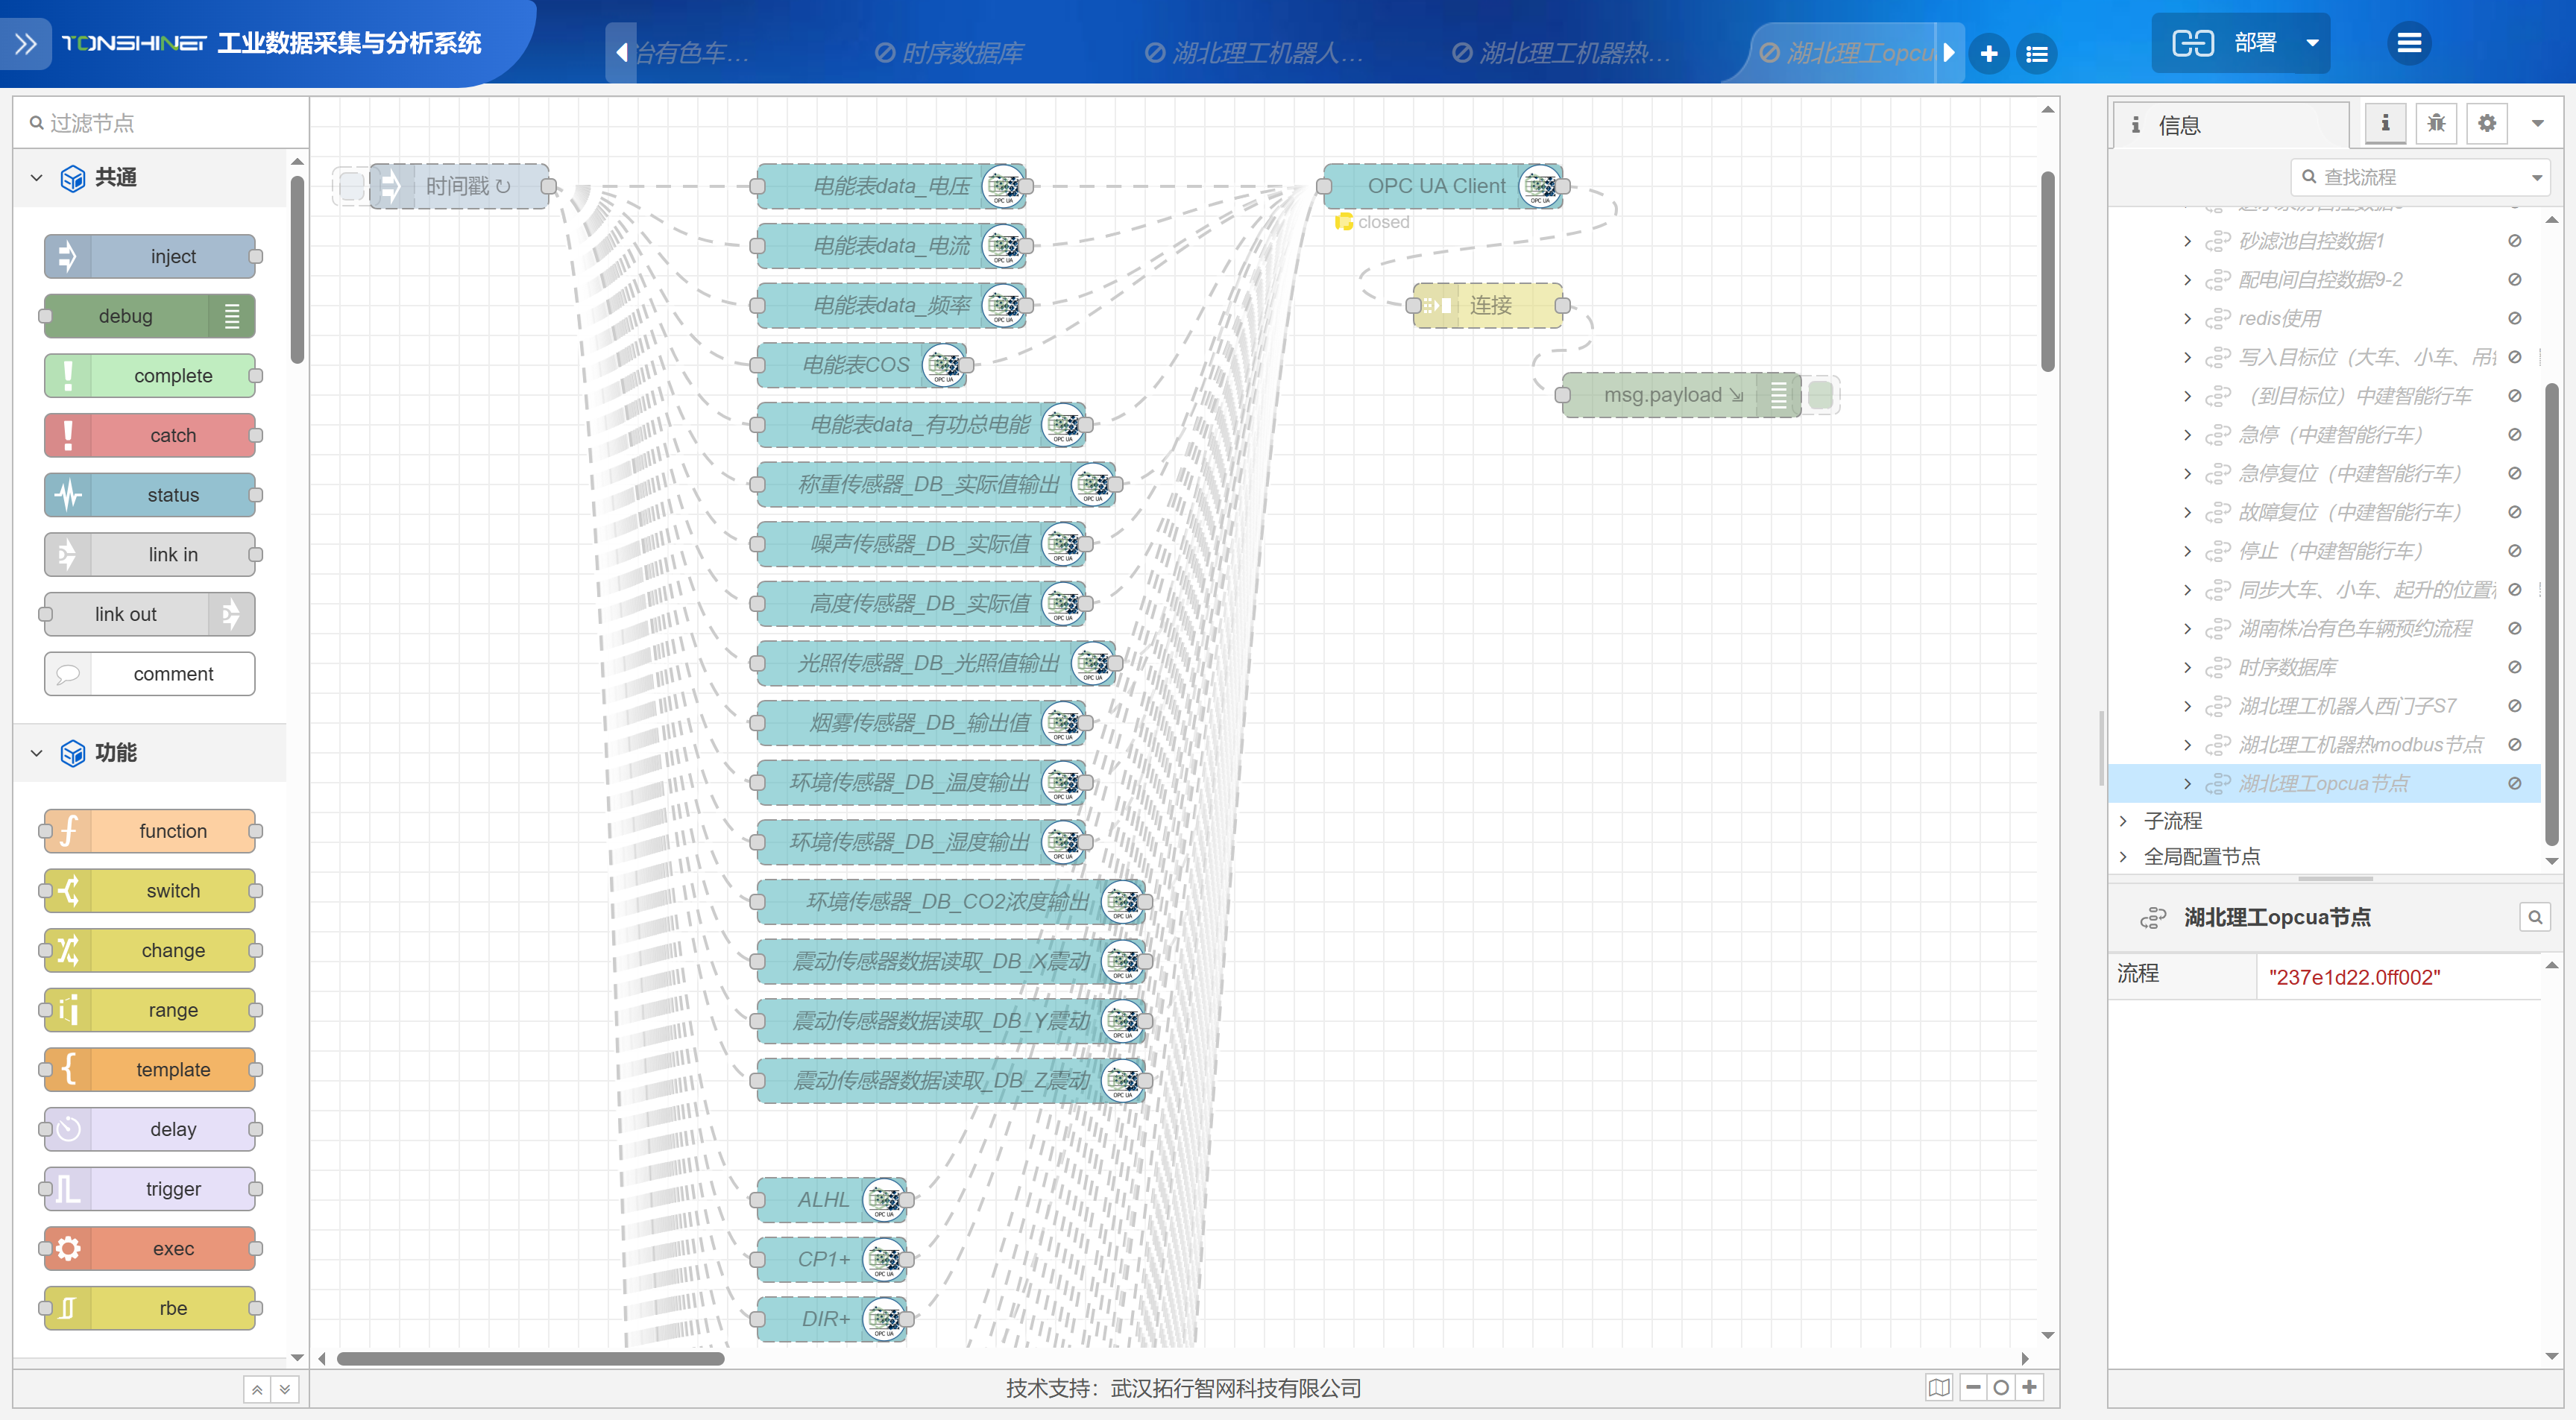Expand the 子流程 tree section
This screenshot has height=1420, width=2576.
pos(2123,821)
